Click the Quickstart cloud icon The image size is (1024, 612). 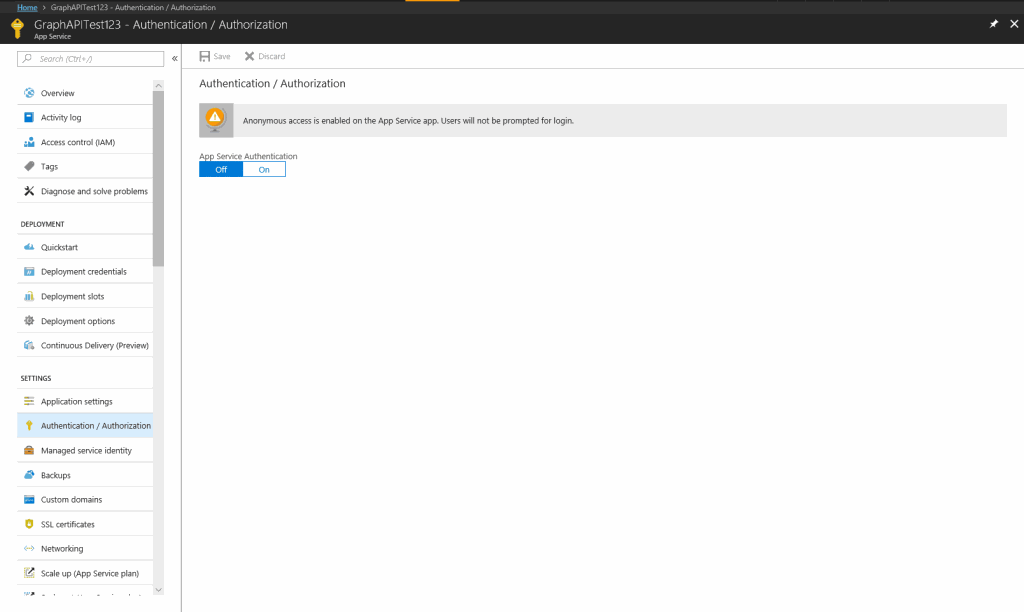point(29,247)
